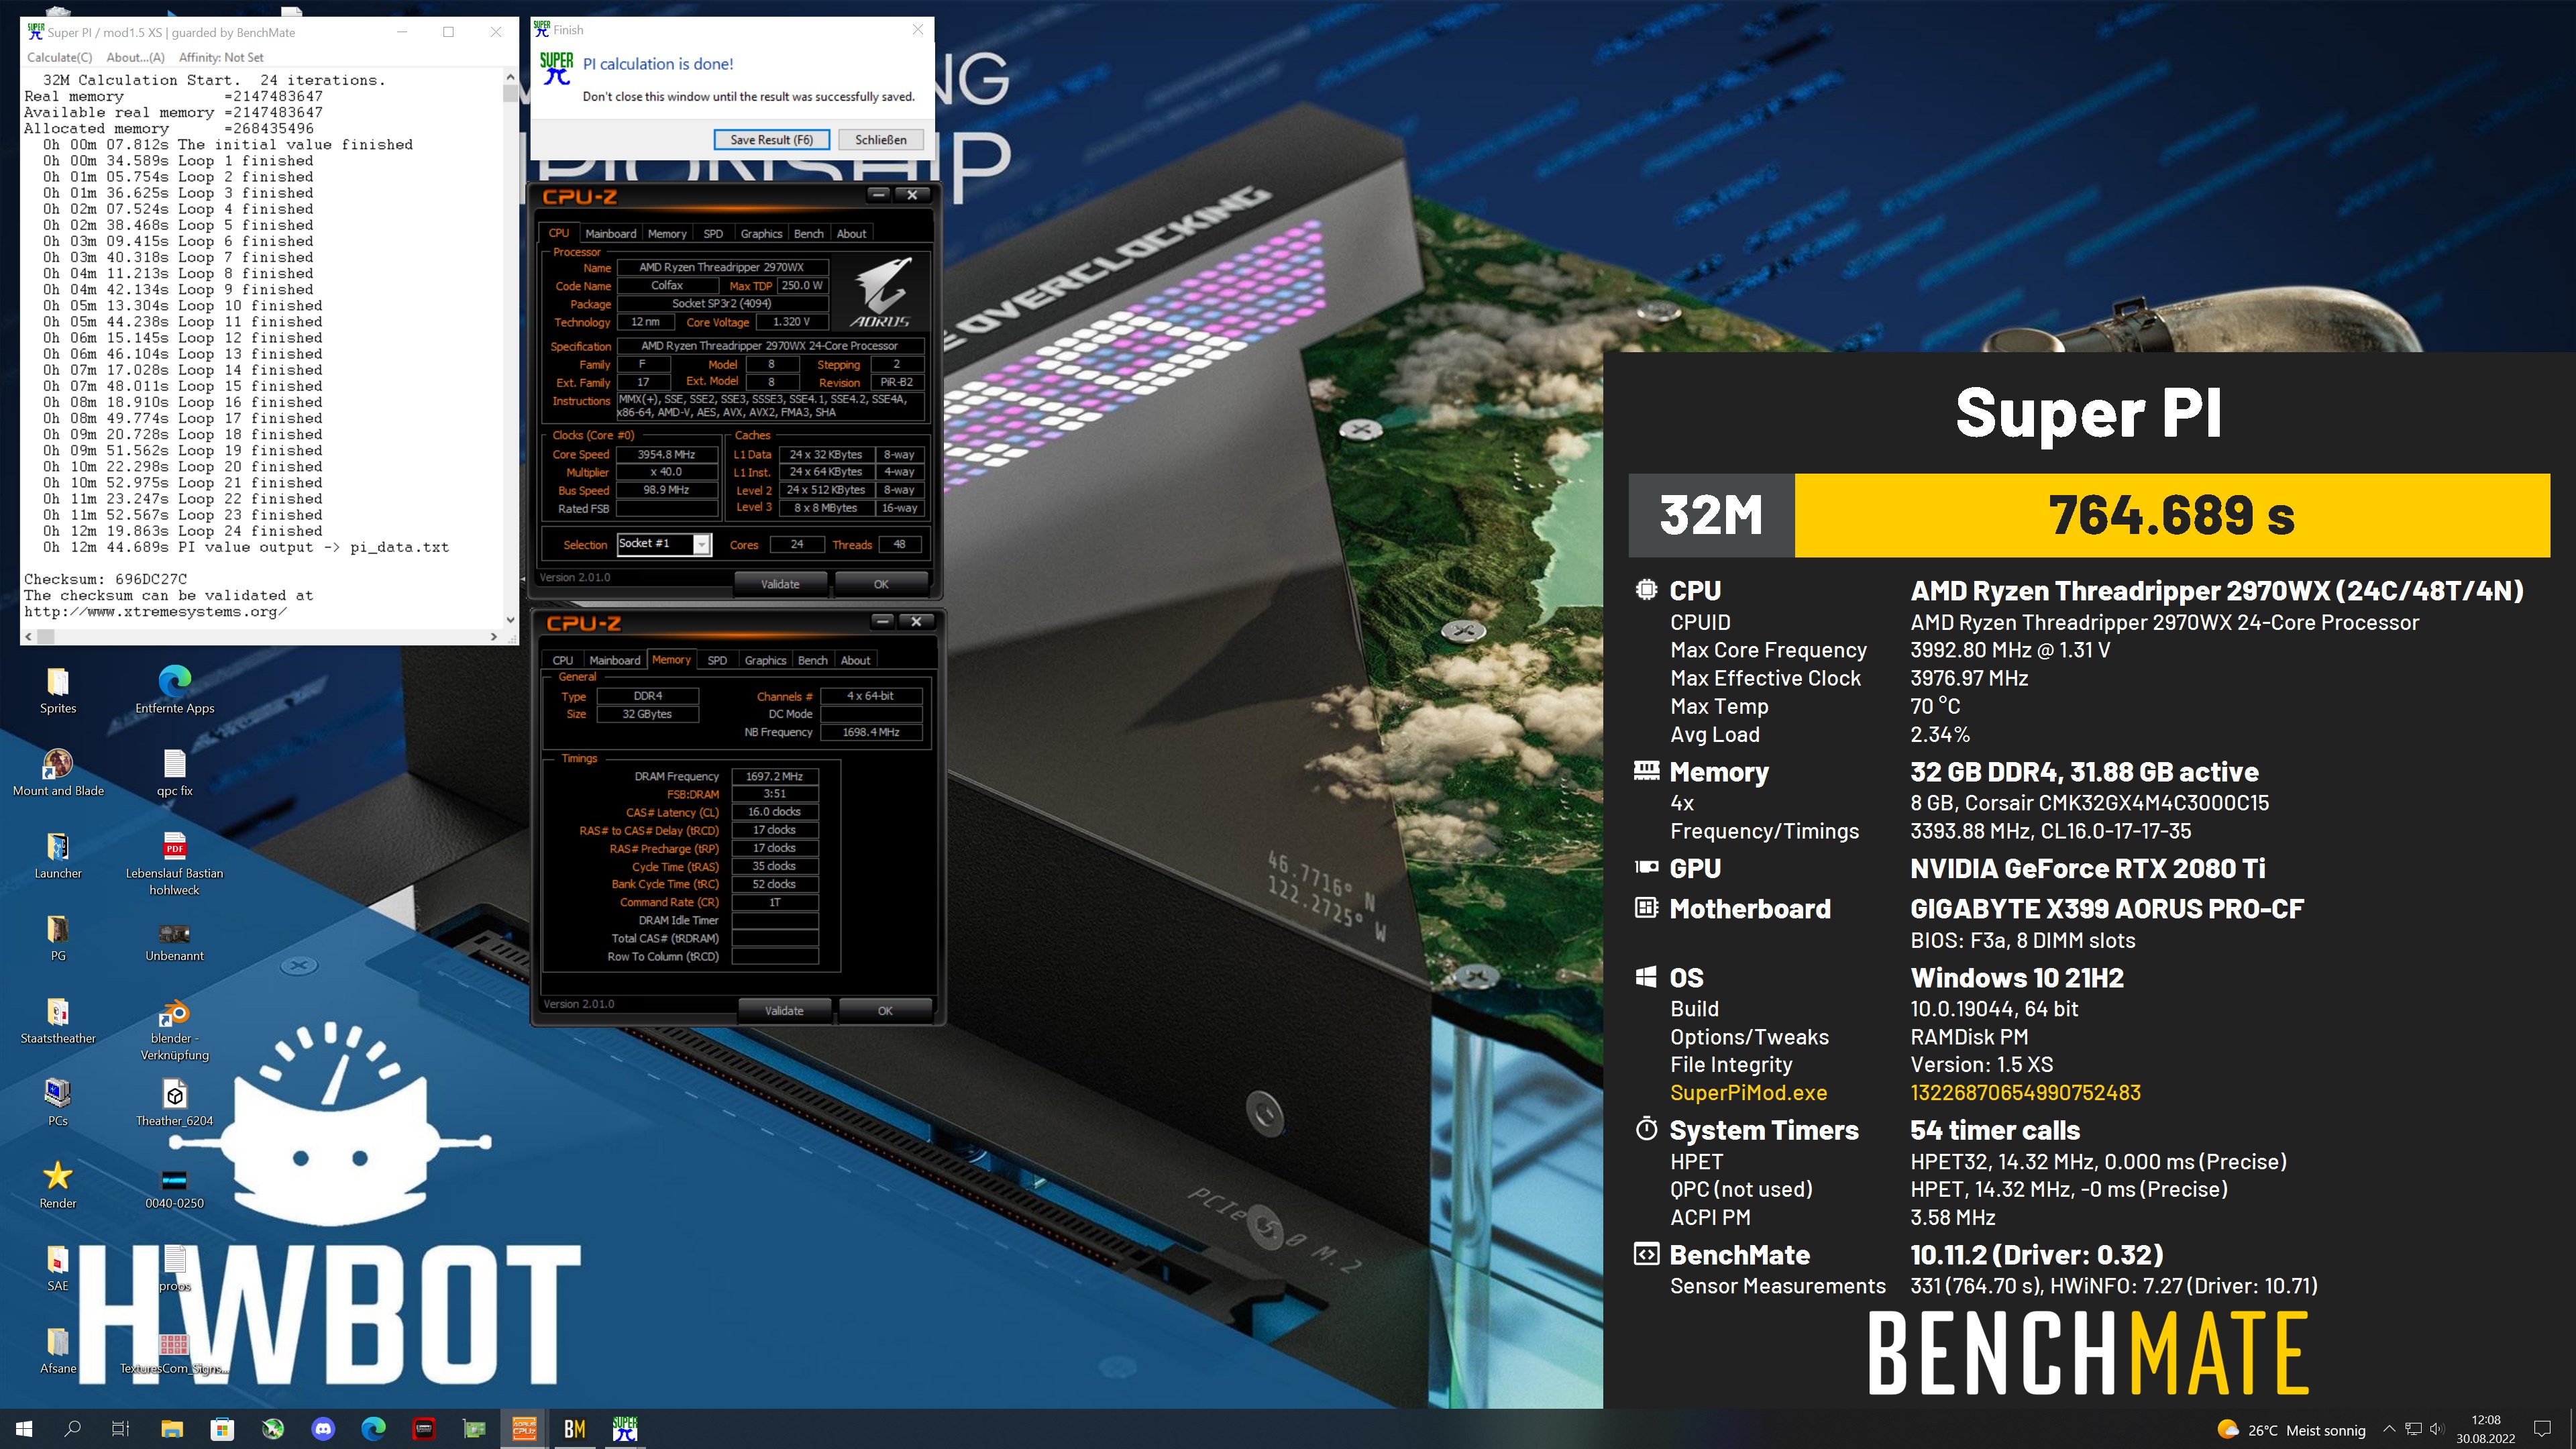Open the Theather_6204 file icon
2576x1449 pixels.
tap(174, 1102)
